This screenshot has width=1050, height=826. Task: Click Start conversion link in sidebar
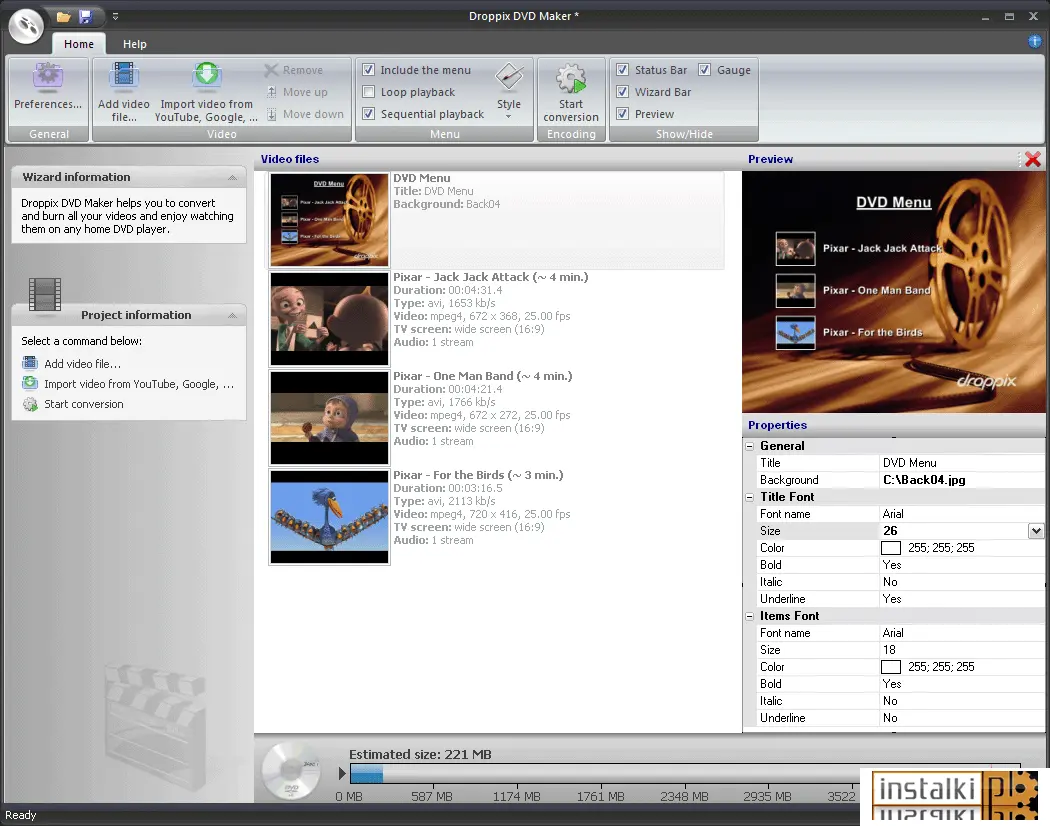click(x=84, y=404)
